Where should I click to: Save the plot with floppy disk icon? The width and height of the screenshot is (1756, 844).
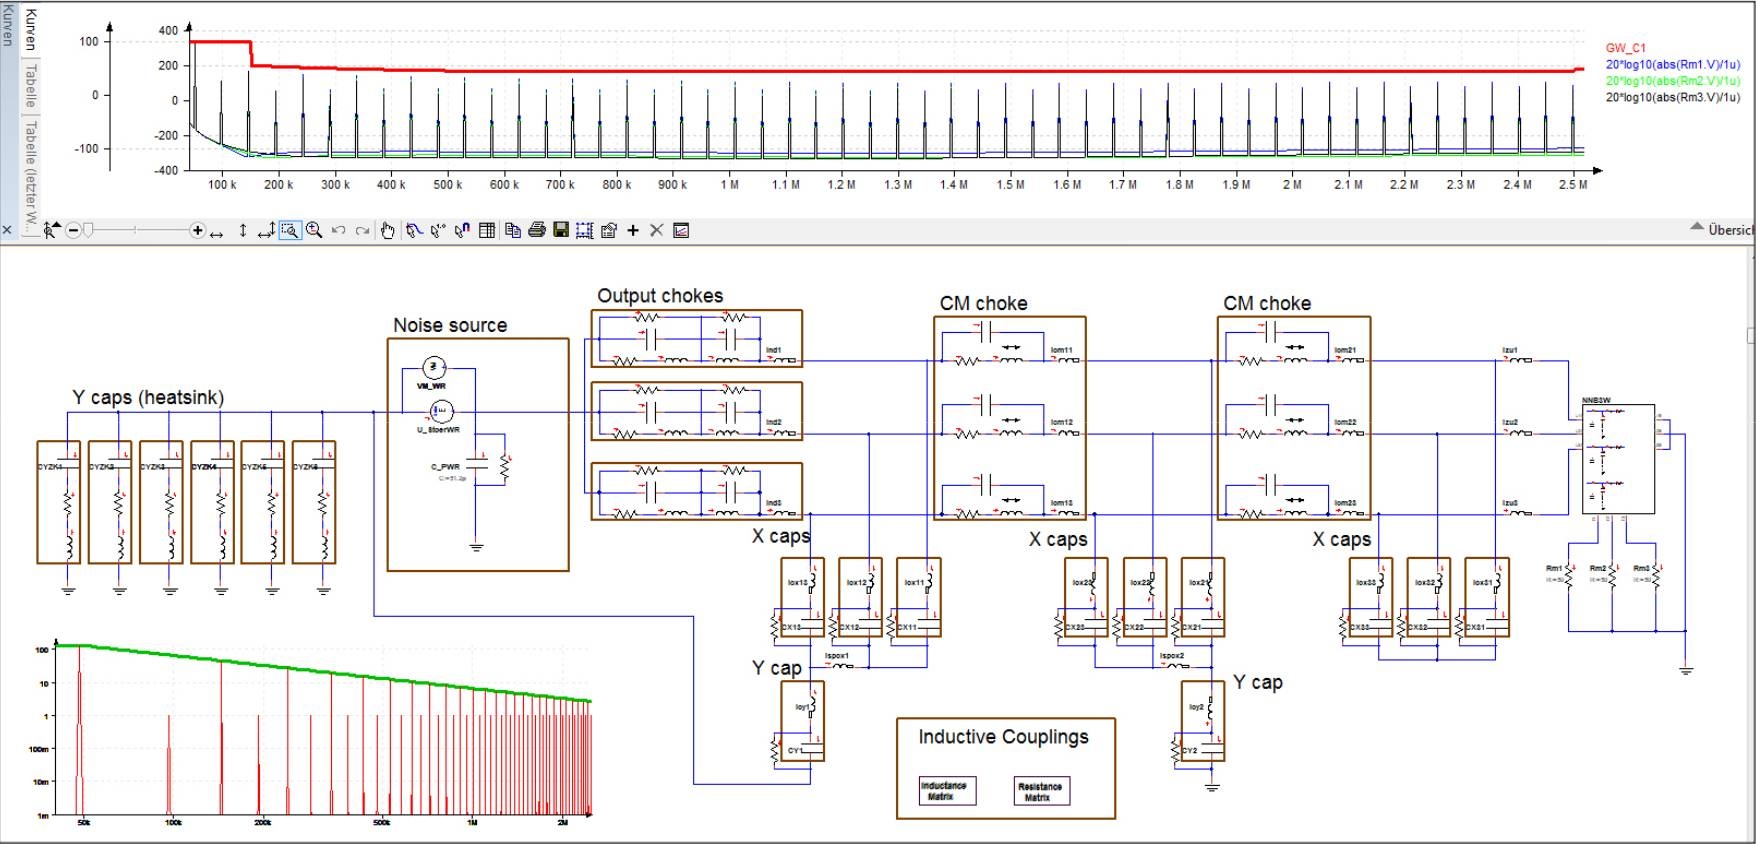pos(560,231)
